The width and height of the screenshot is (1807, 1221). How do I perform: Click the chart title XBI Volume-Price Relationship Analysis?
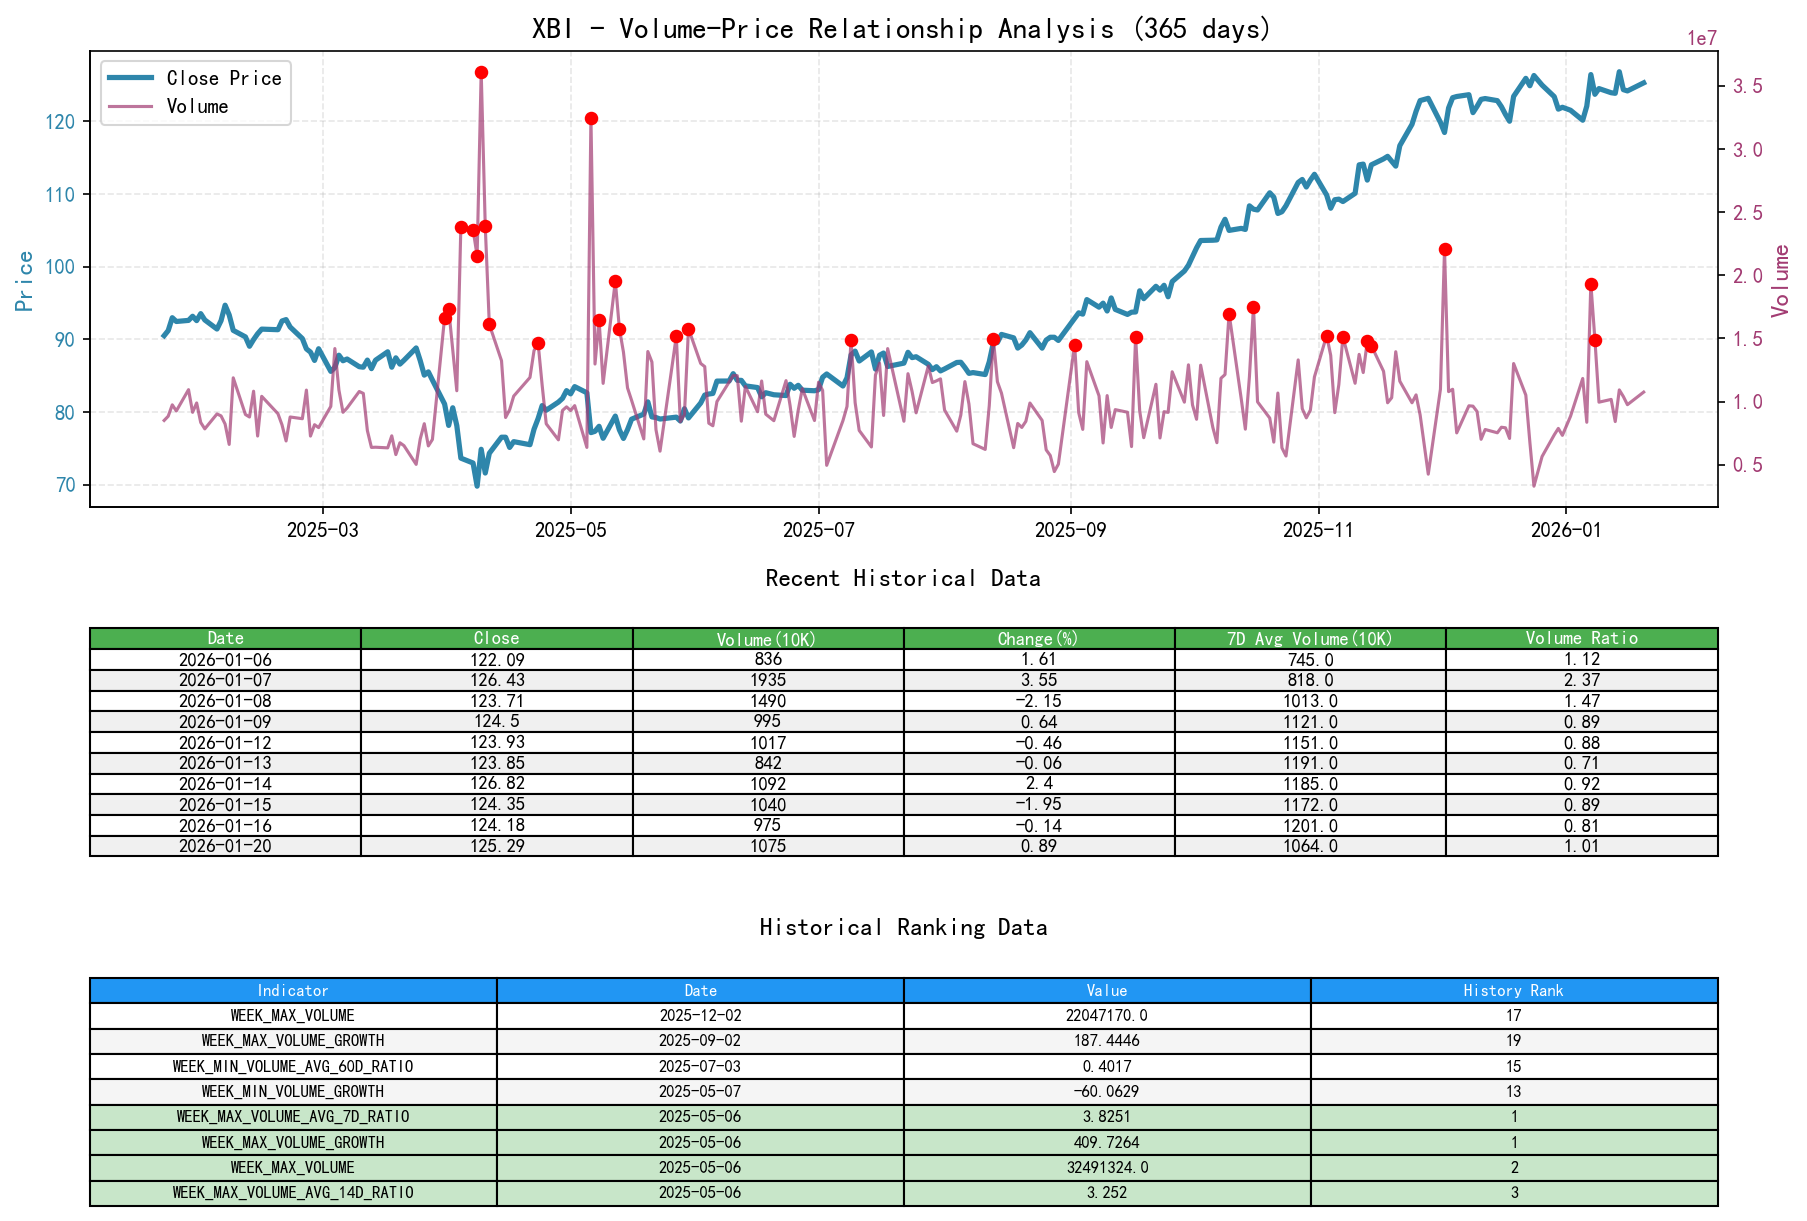899,29
